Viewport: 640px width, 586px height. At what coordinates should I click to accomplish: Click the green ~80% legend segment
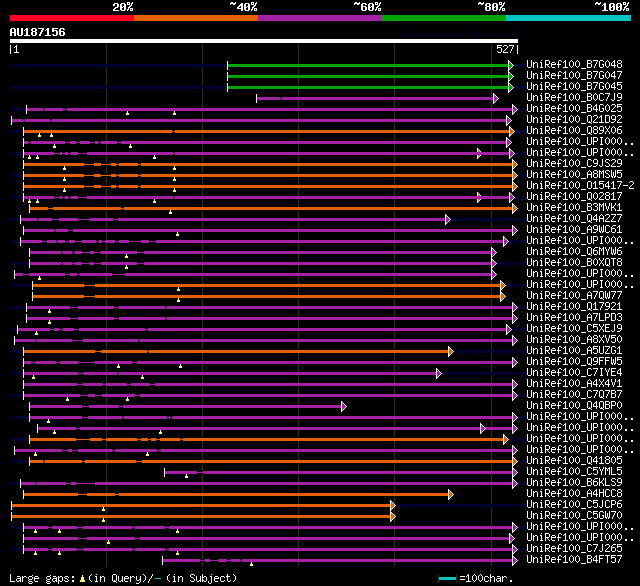coord(444,18)
